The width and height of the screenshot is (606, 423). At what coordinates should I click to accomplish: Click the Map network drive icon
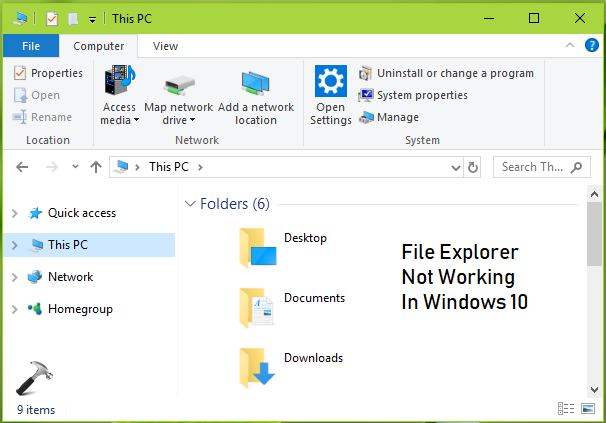click(x=179, y=85)
